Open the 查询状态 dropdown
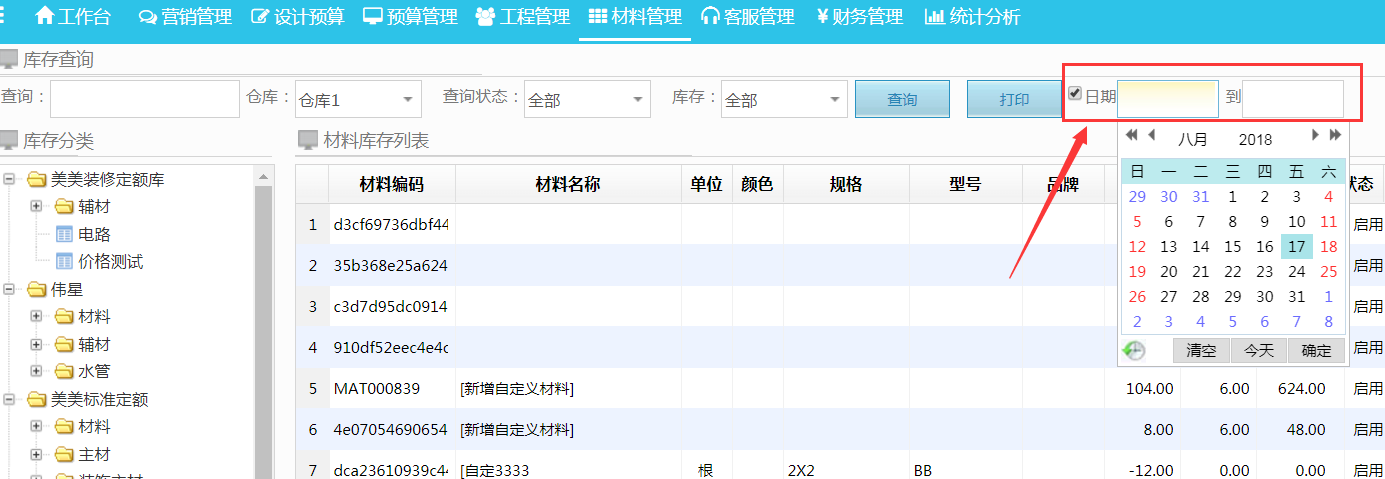The image size is (1385, 479). click(637, 100)
